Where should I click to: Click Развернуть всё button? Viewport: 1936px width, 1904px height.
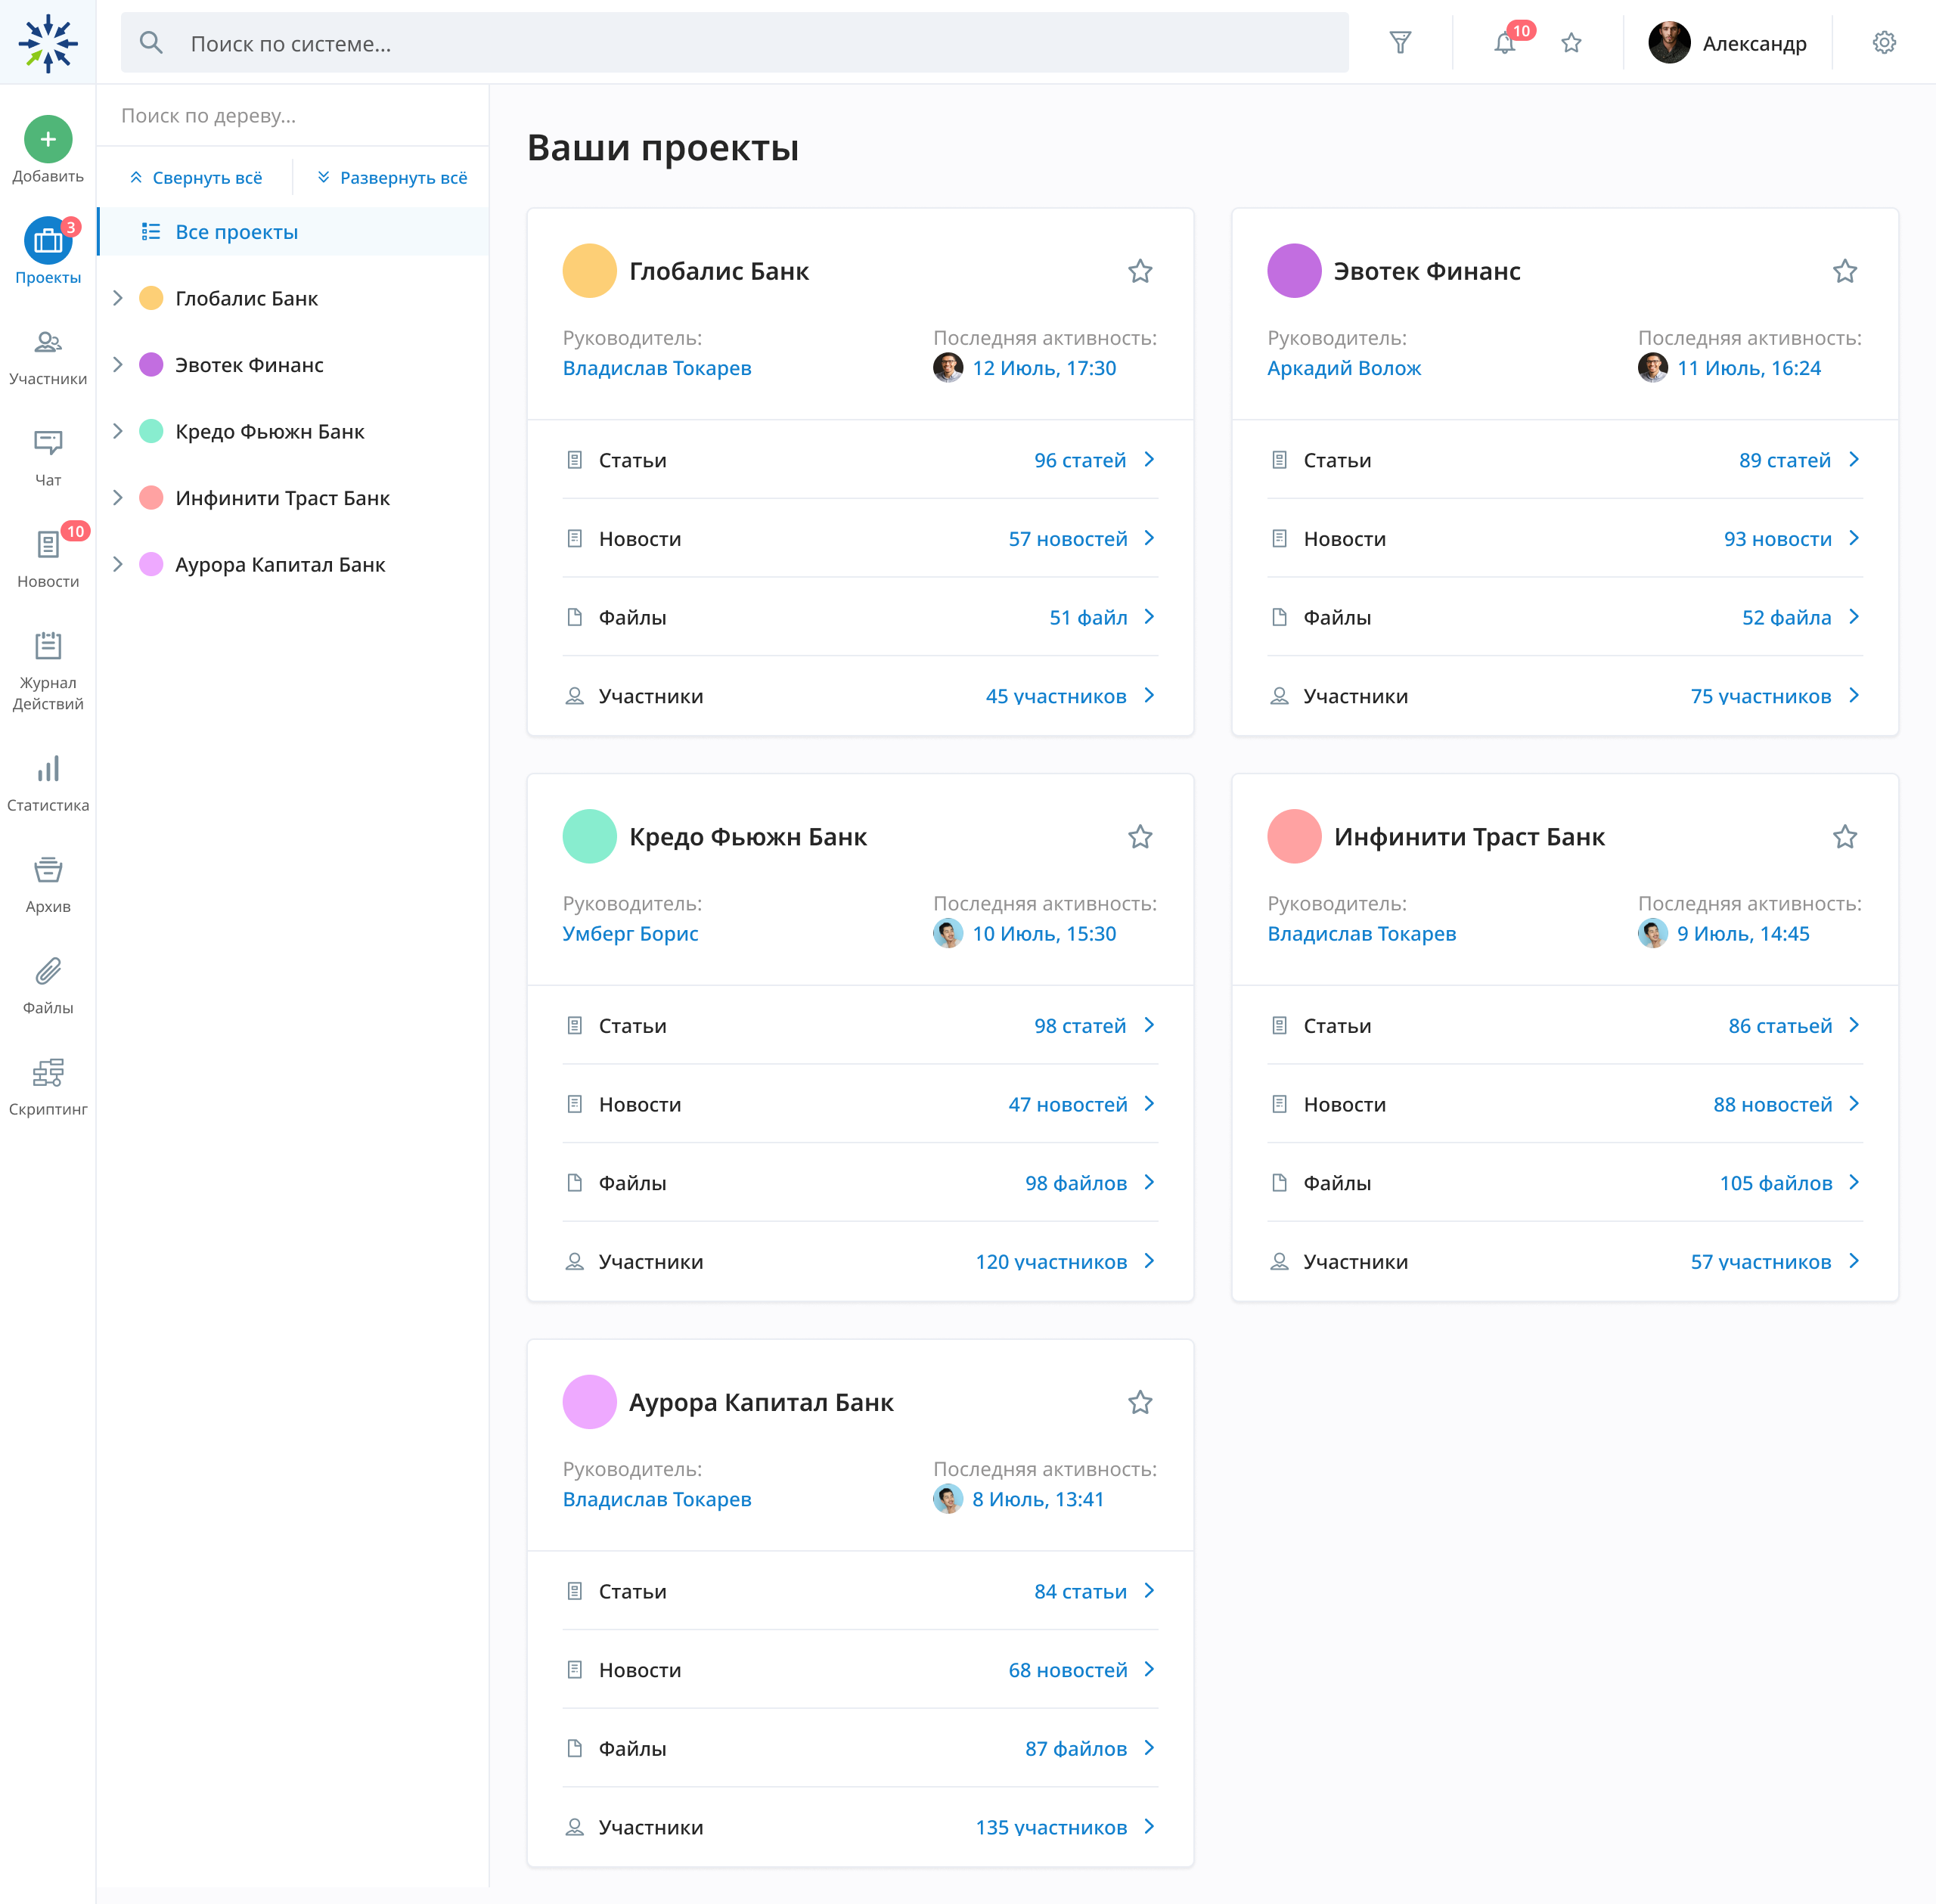coord(392,178)
